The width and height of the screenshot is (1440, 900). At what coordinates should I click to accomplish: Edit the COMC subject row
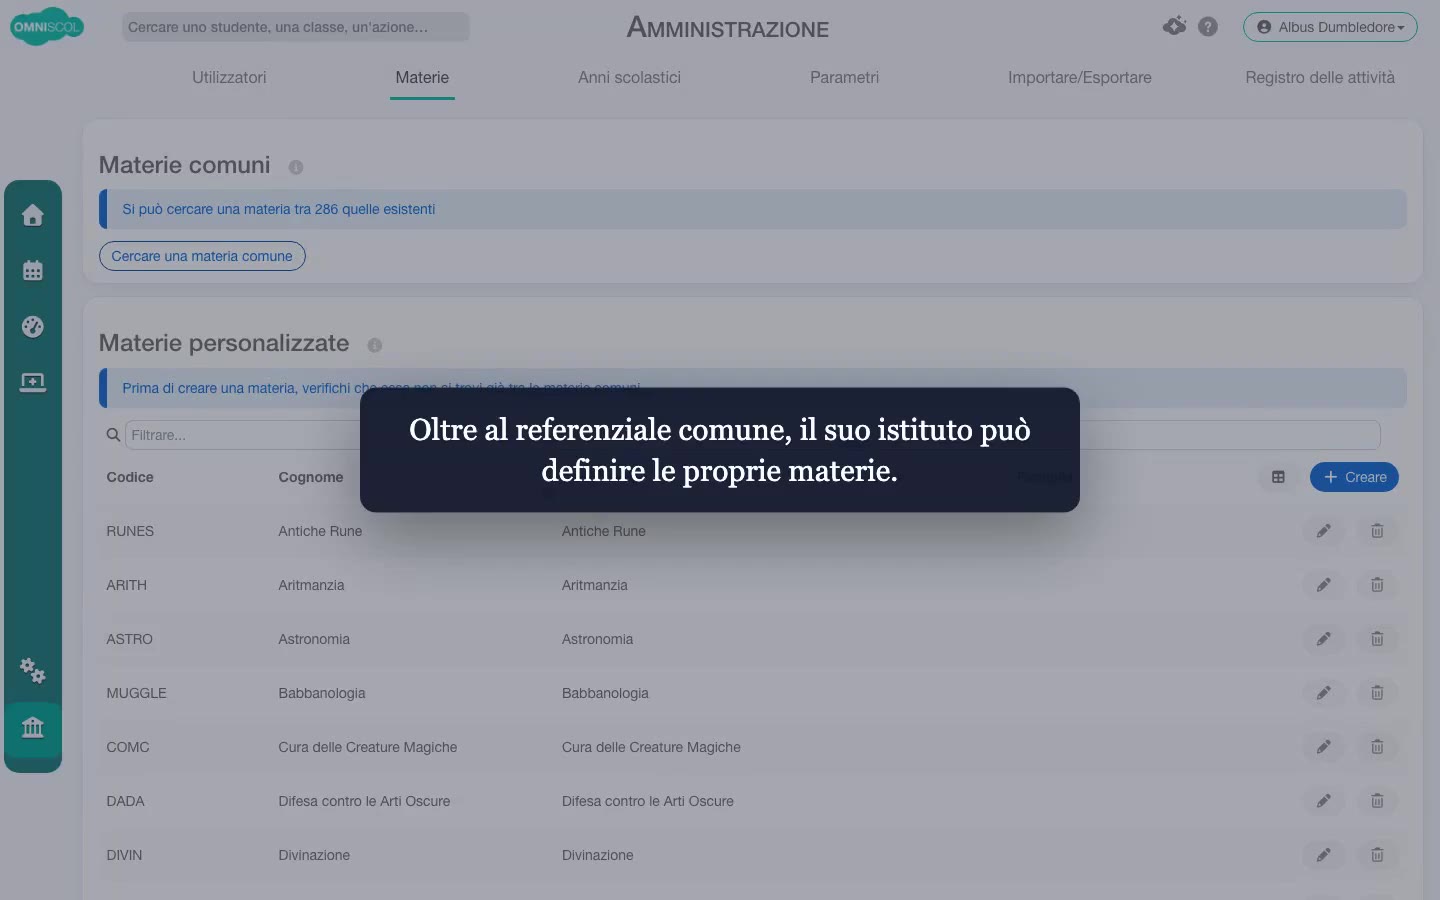(x=1324, y=747)
